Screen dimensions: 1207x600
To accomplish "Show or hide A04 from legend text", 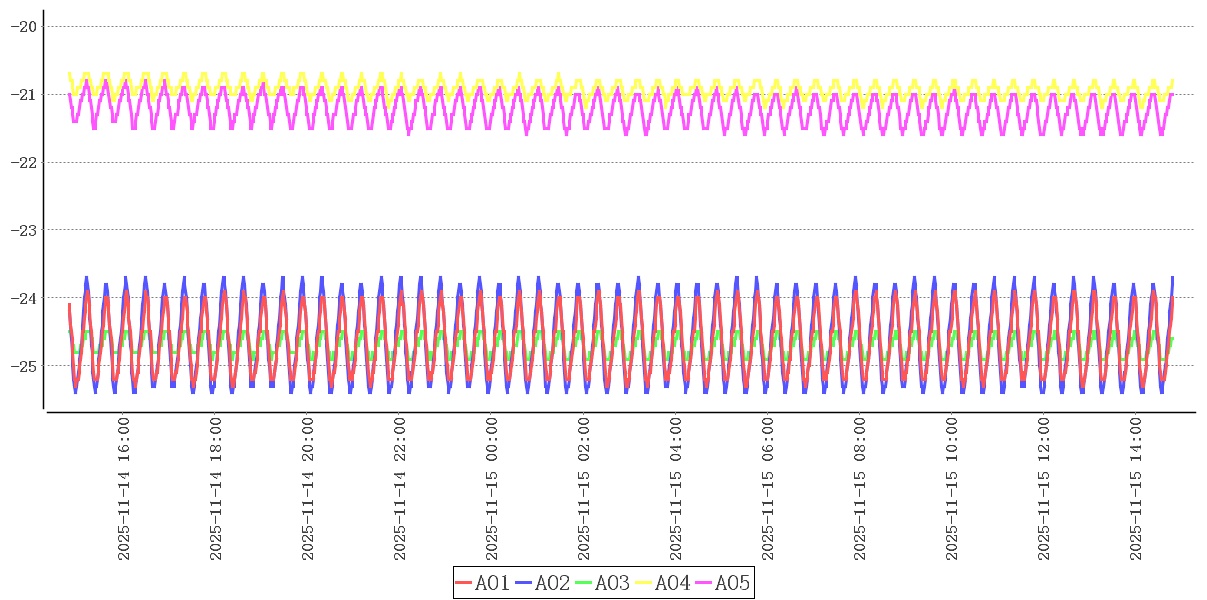I will pos(672,583).
